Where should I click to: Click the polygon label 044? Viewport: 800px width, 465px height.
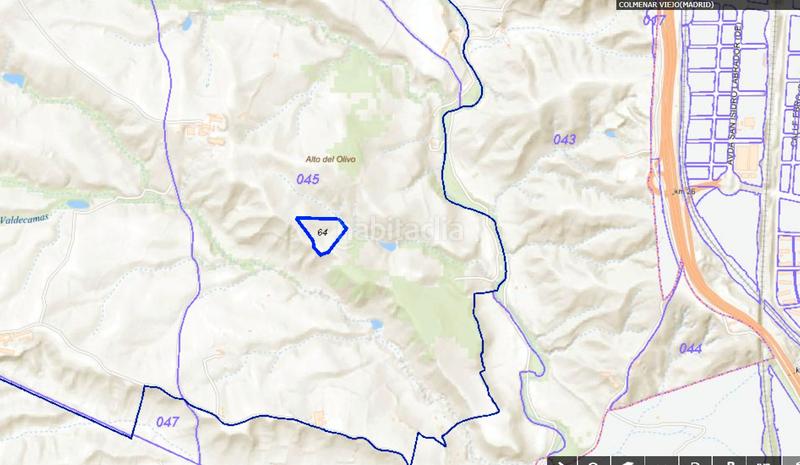point(690,349)
